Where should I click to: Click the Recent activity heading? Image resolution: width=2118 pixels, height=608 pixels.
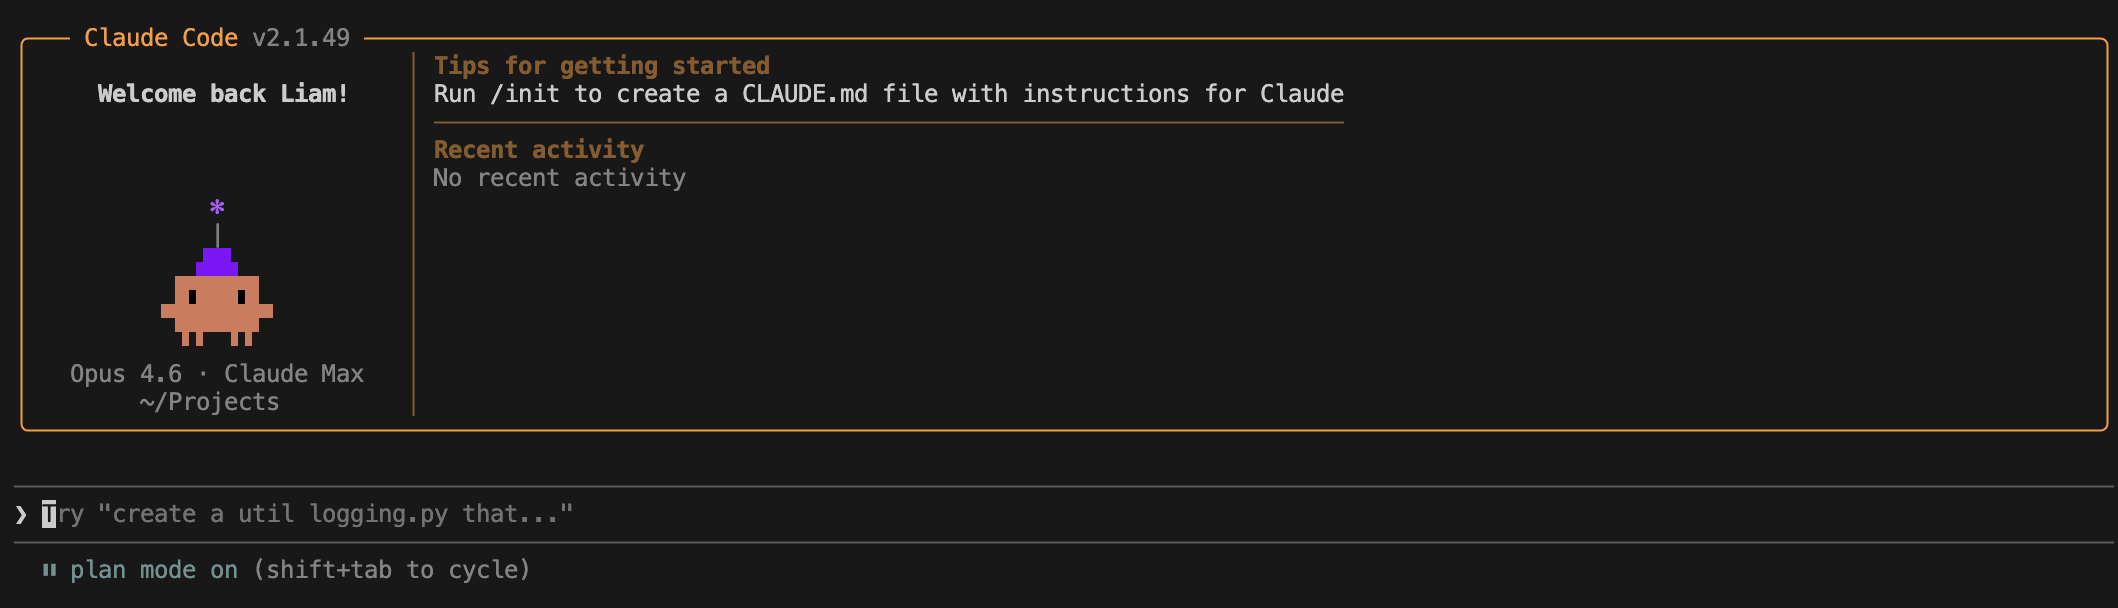coord(538,149)
